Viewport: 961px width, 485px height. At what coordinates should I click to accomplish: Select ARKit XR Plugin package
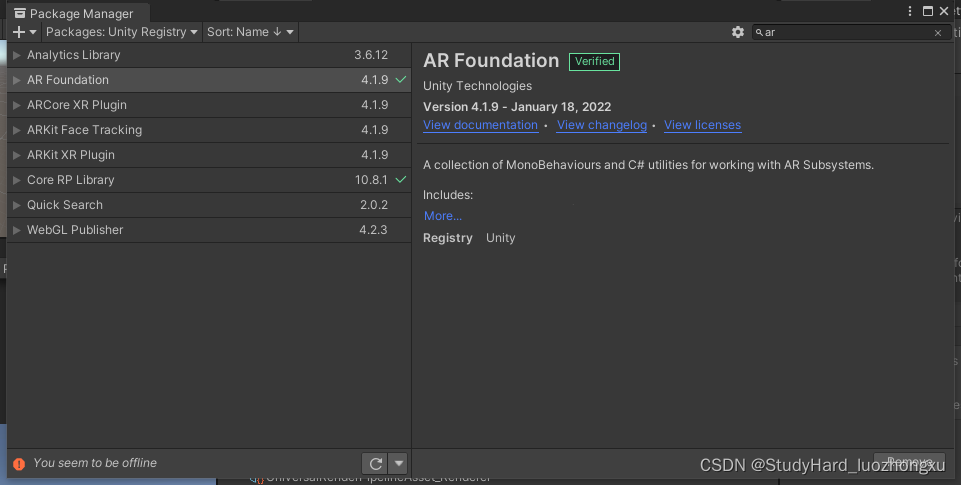click(209, 155)
